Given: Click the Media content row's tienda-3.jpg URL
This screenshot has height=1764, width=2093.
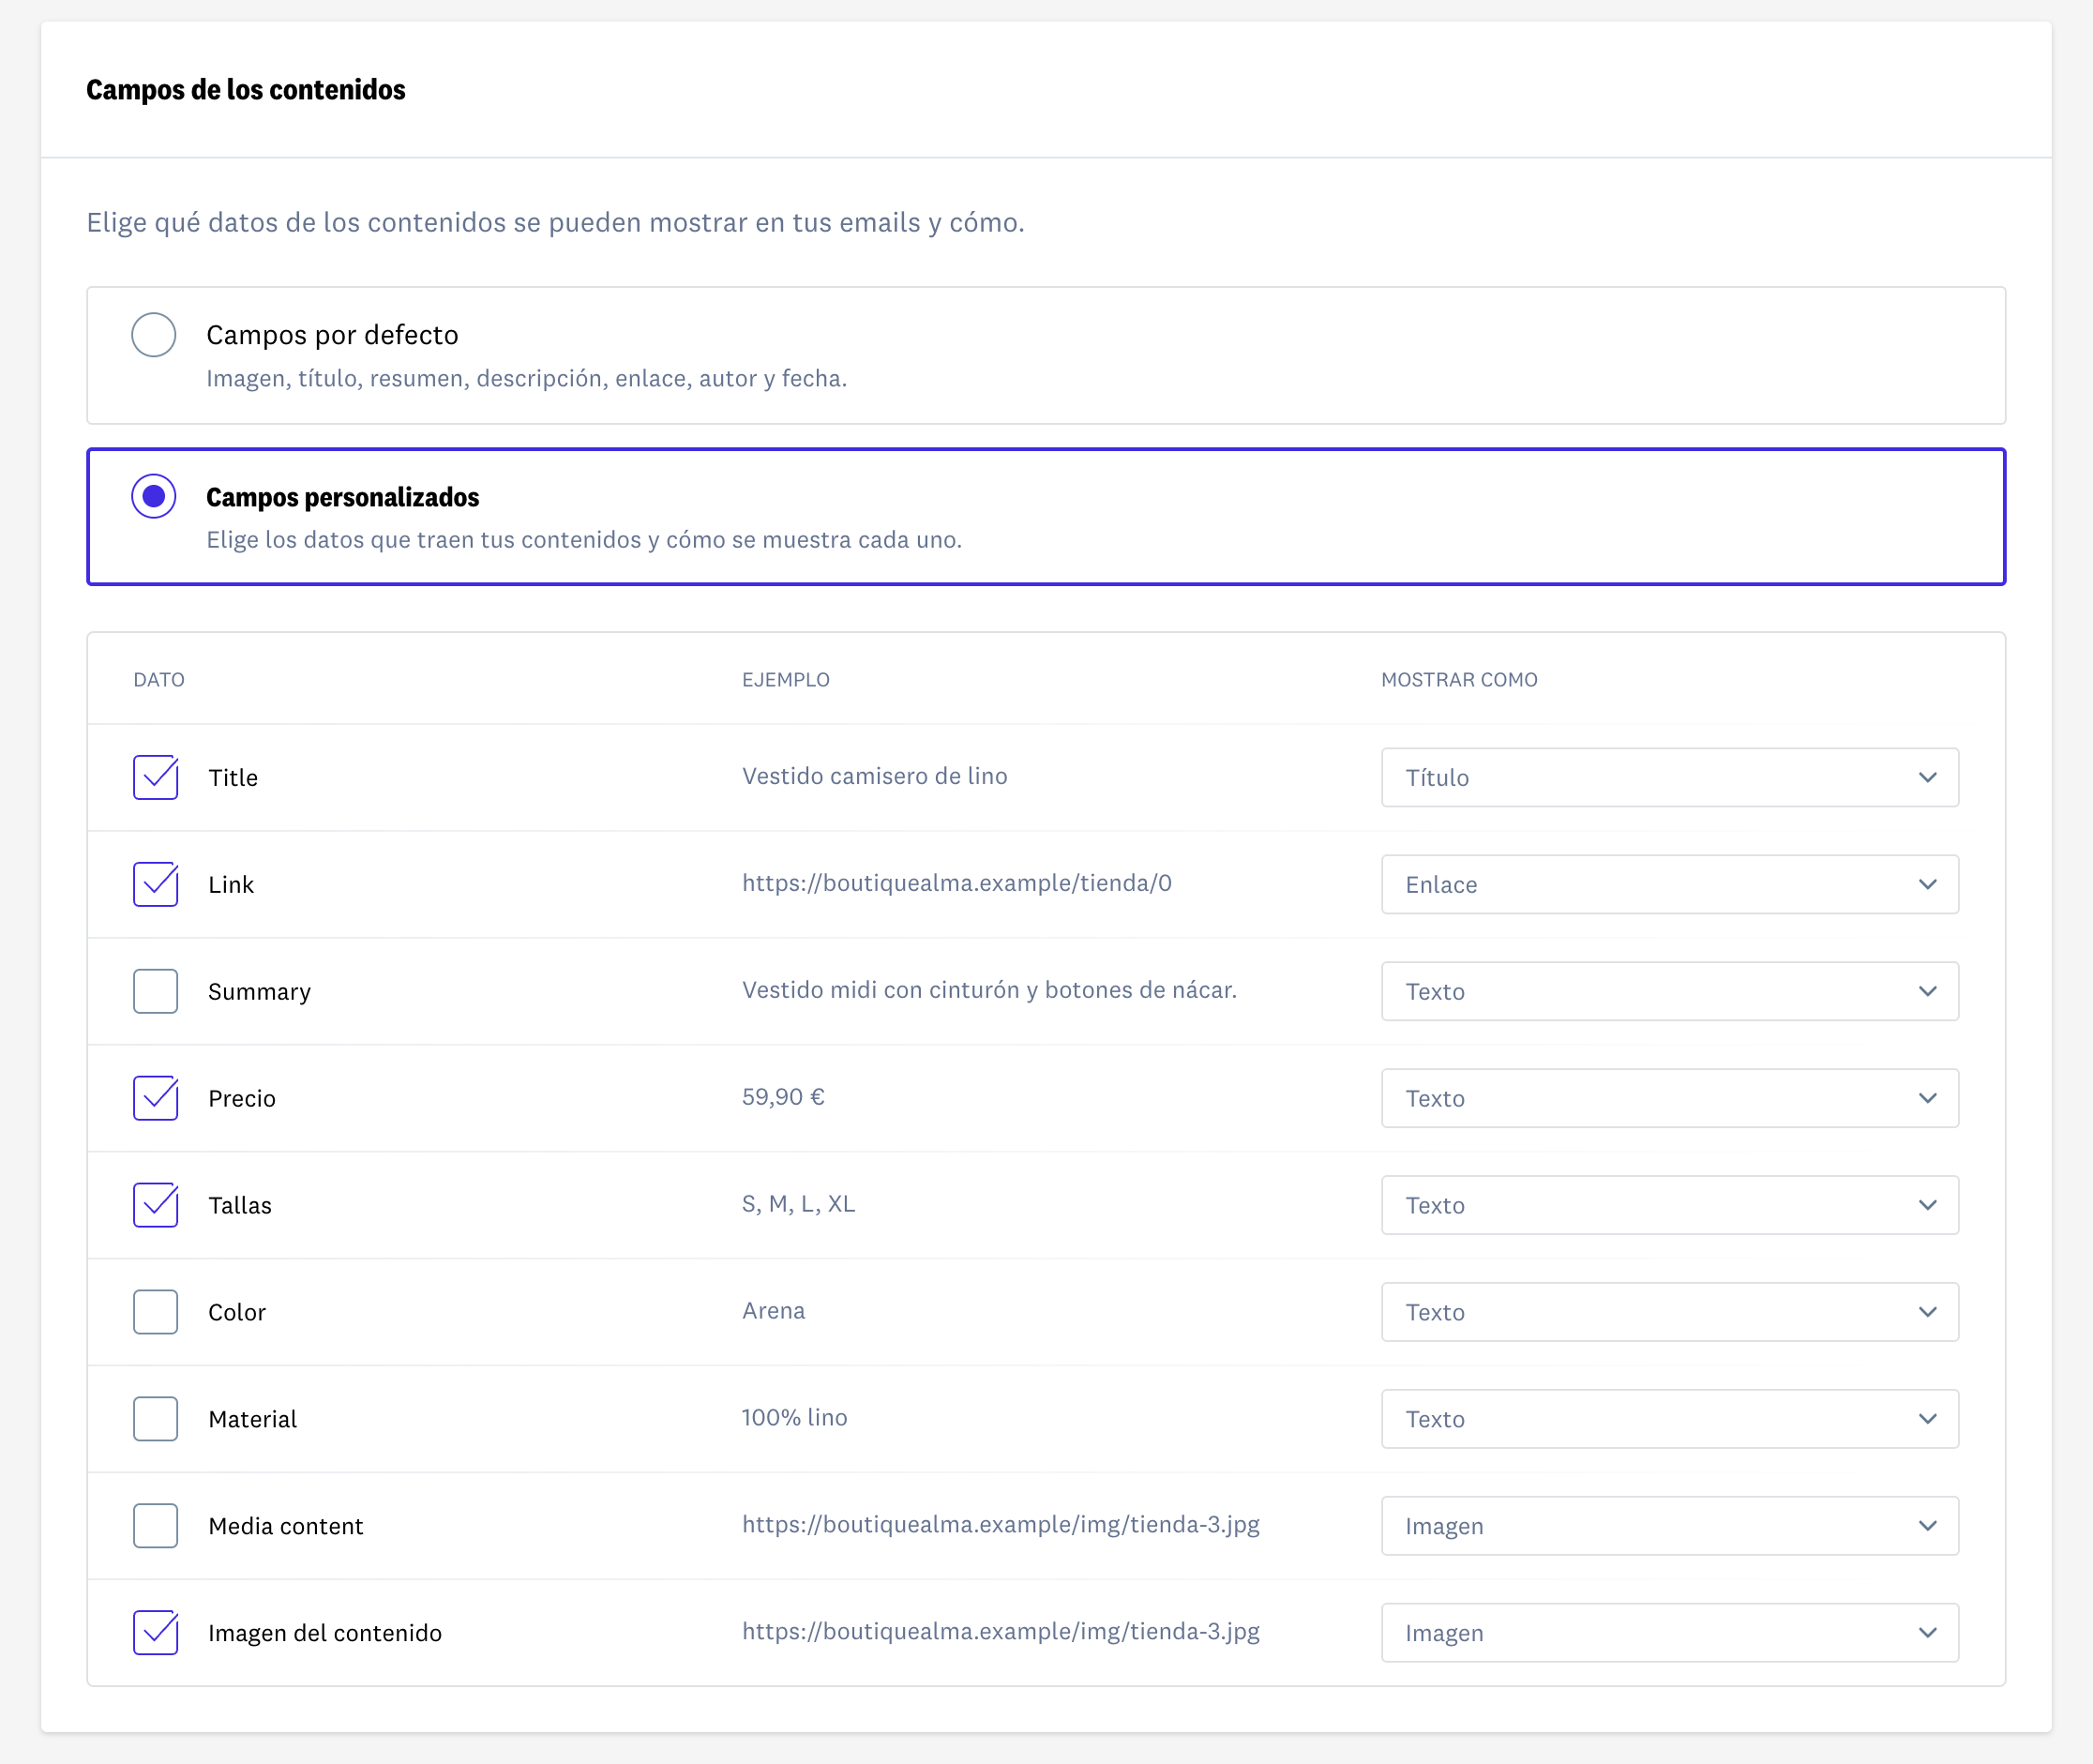Looking at the screenshot, I should (x=1000, y=1525).
